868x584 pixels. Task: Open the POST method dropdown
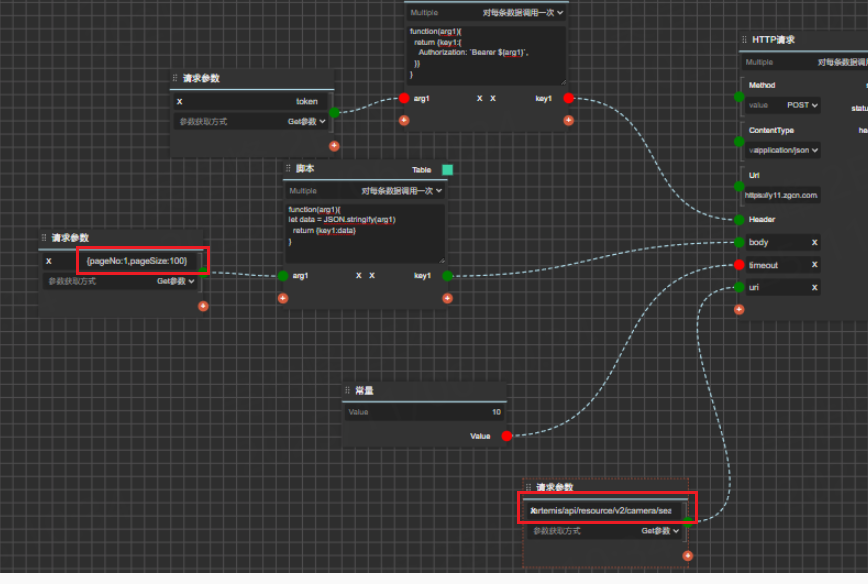pyautogui.click(x=802, y=105)
